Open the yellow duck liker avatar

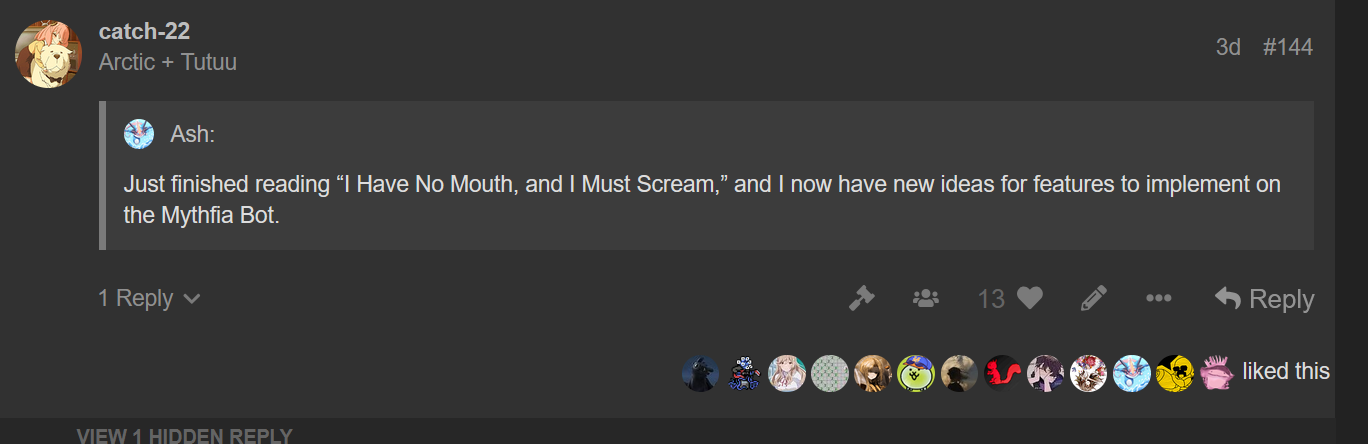pos(1175,373)
